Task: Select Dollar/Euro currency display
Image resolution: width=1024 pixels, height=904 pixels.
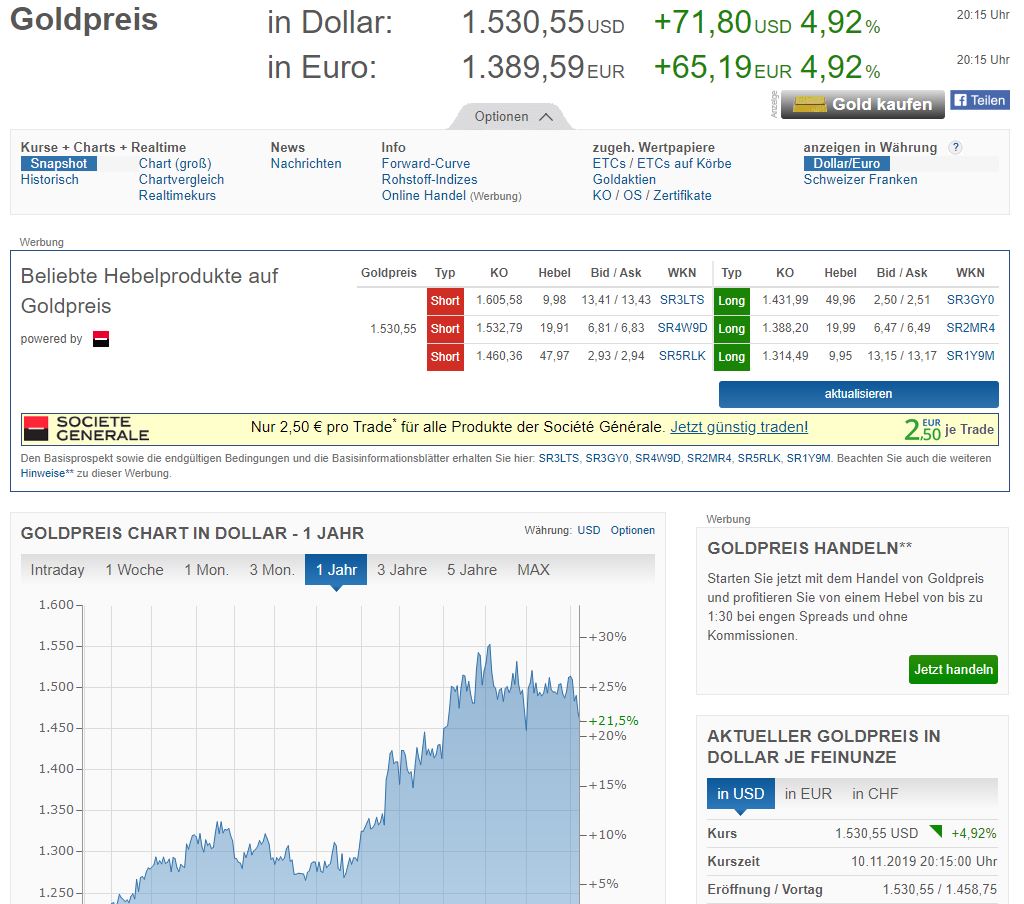Action: click(846, 164)
